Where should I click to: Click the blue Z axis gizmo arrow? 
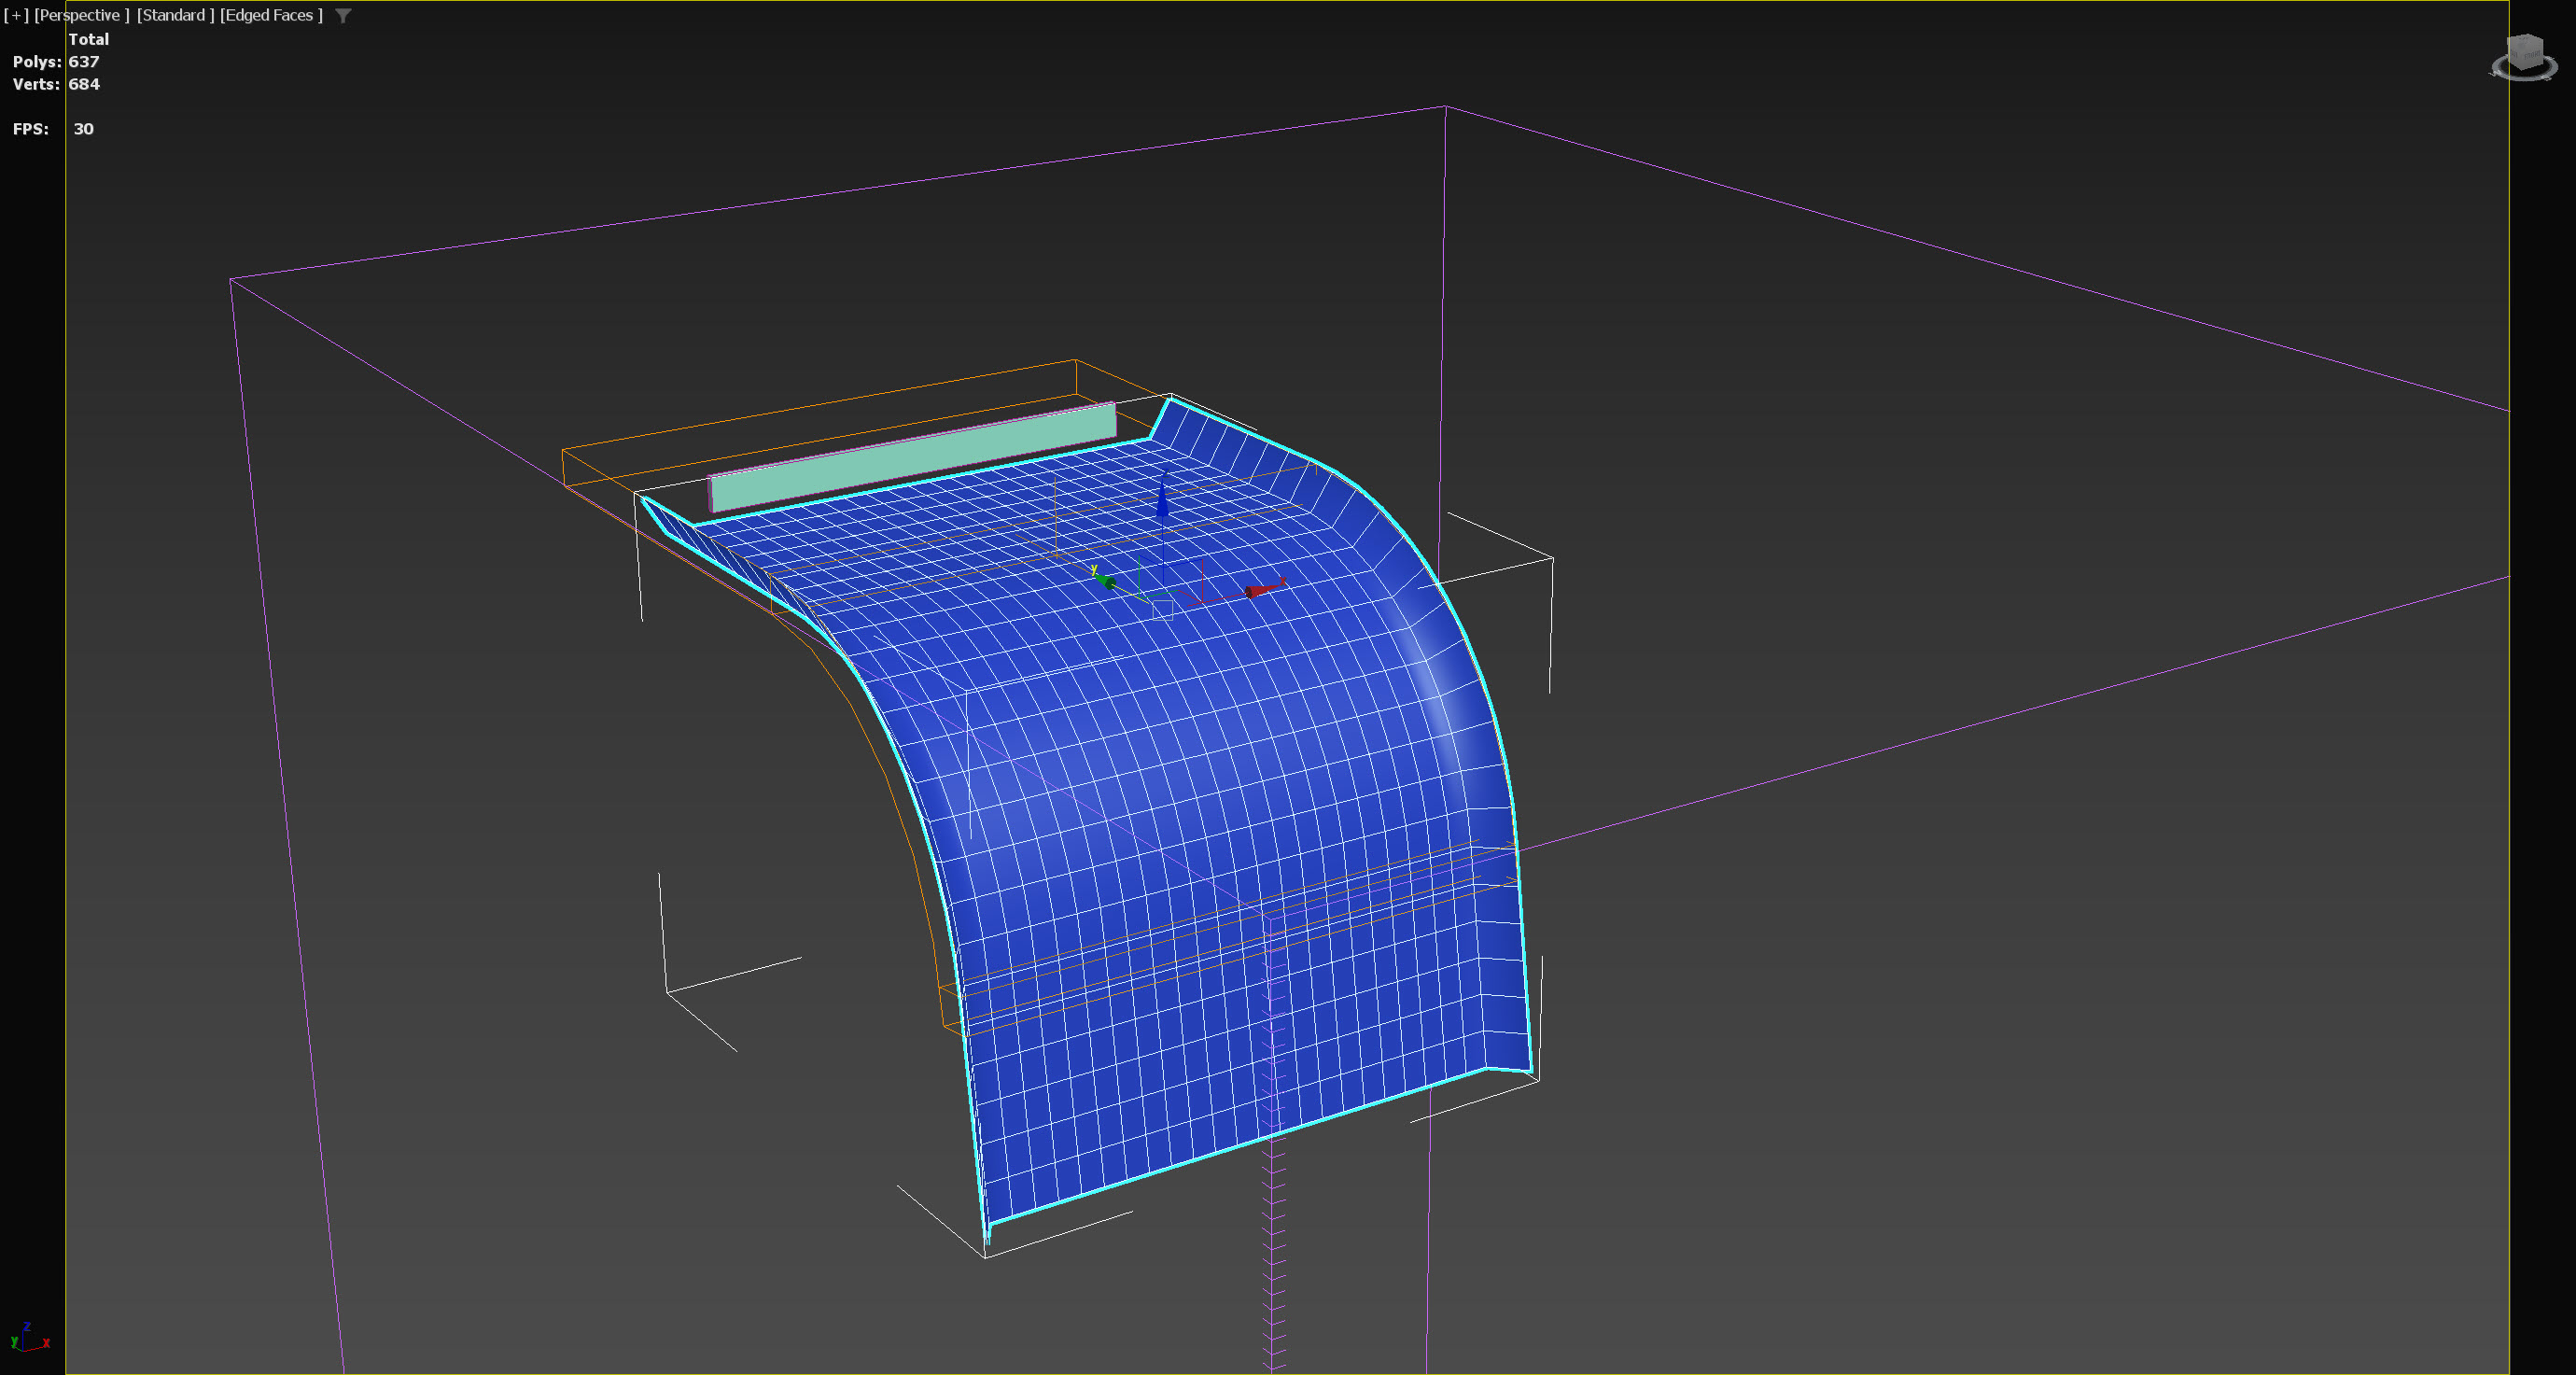coord(1162,502)
